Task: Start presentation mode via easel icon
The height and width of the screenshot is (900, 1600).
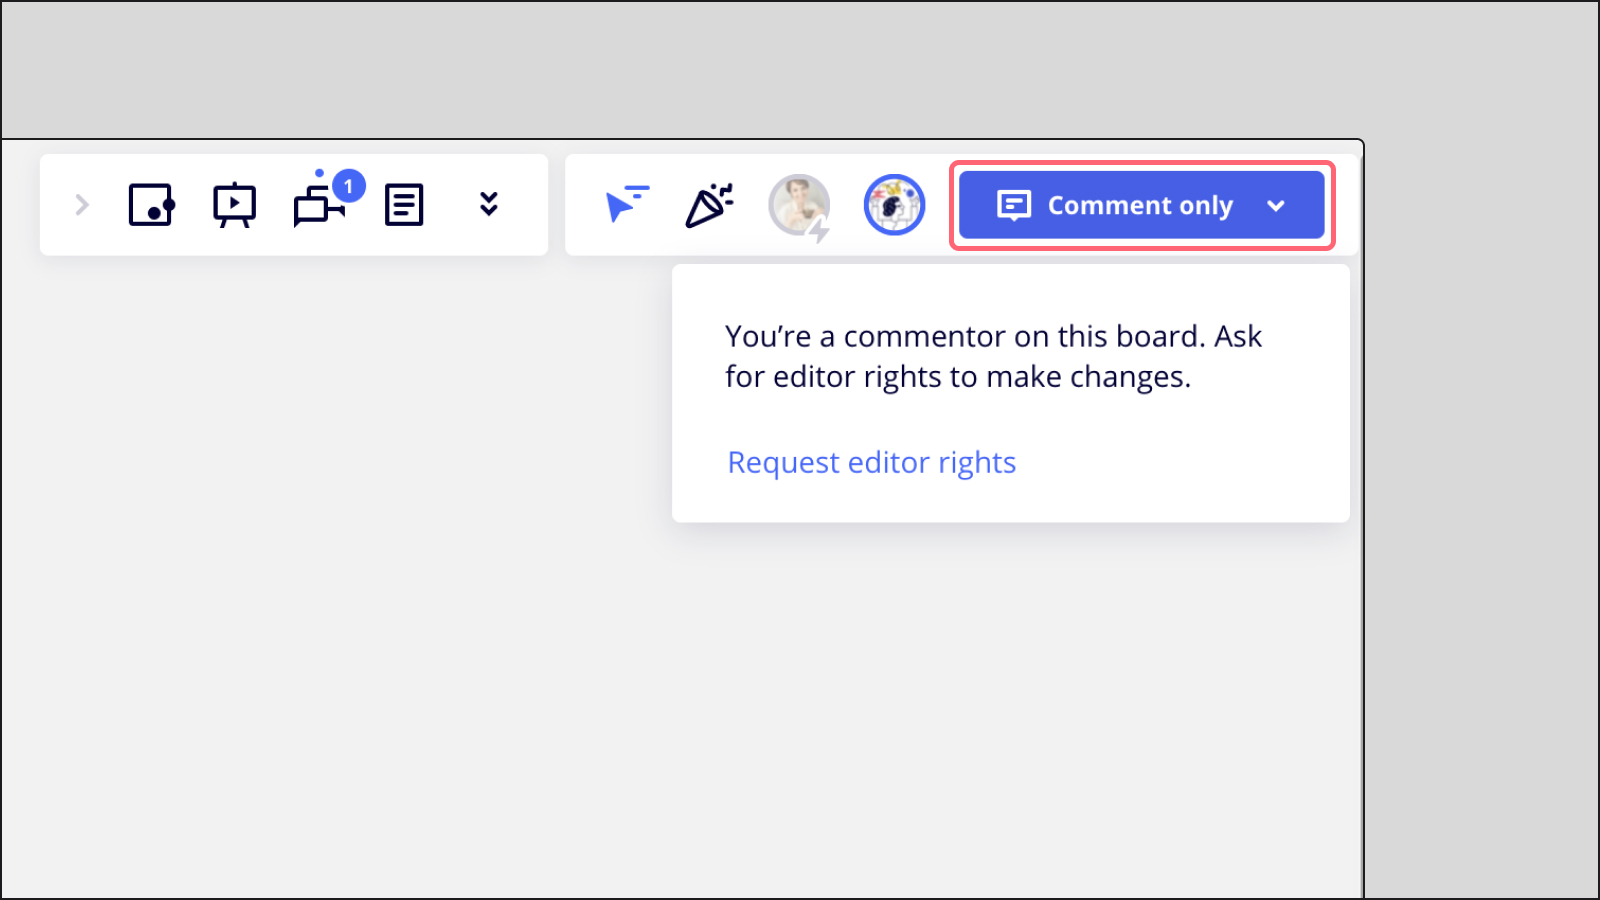Action: coord(234,205)
